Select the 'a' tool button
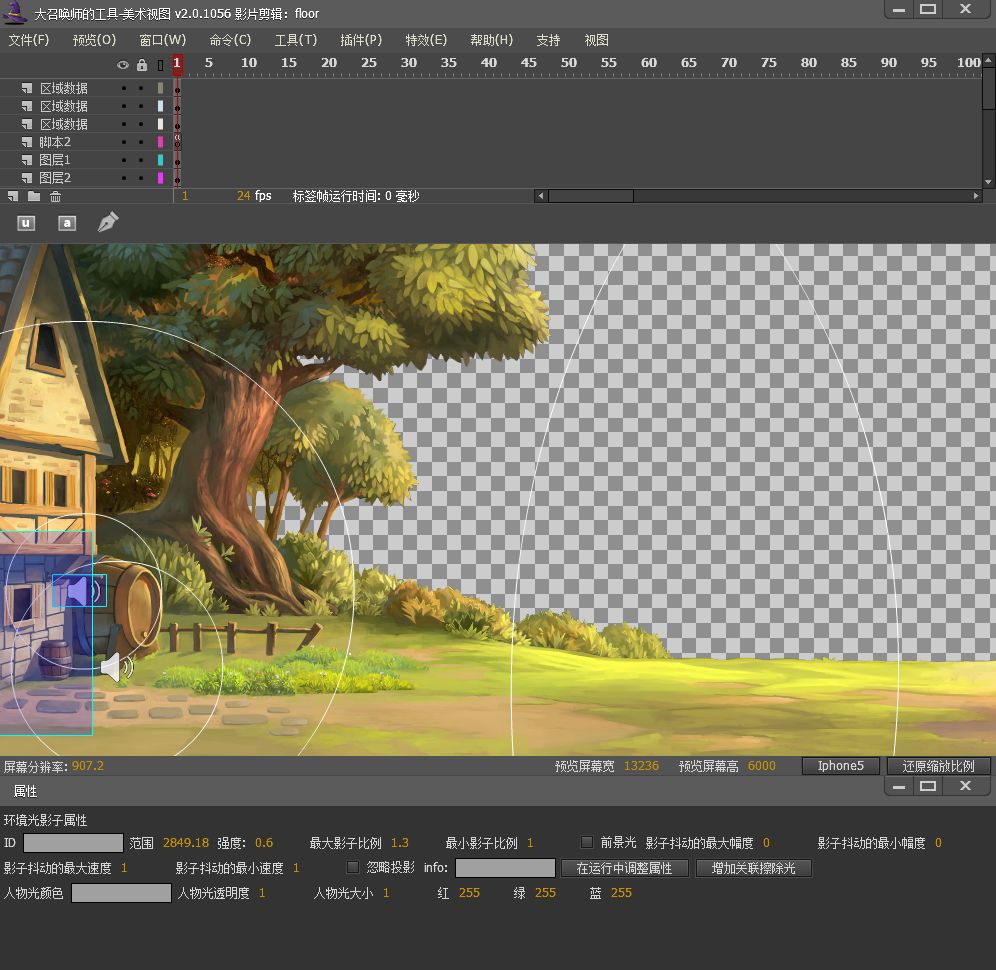 (x=67, y=223)
